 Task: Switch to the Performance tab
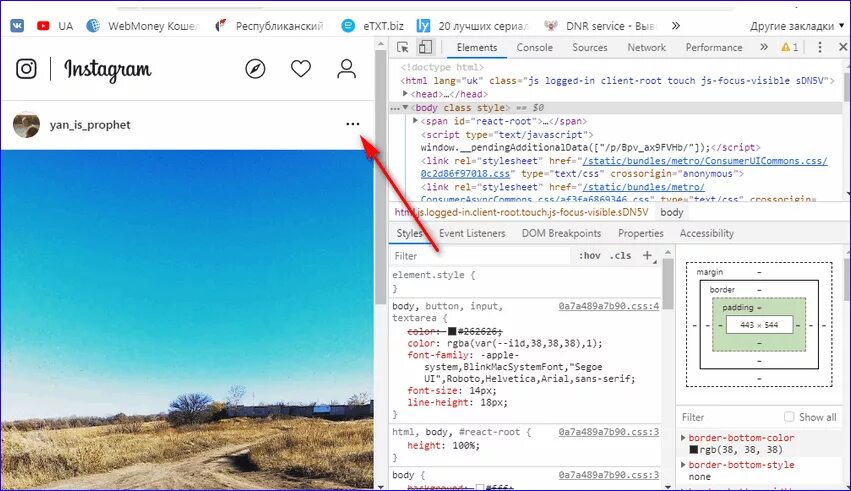point(714,48)
